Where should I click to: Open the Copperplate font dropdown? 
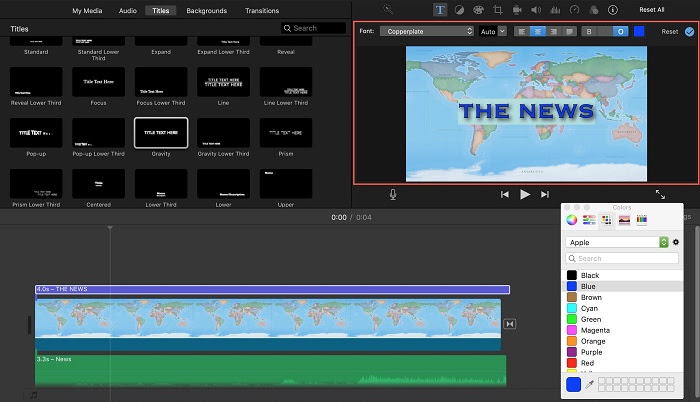click(x=427, y=31)
